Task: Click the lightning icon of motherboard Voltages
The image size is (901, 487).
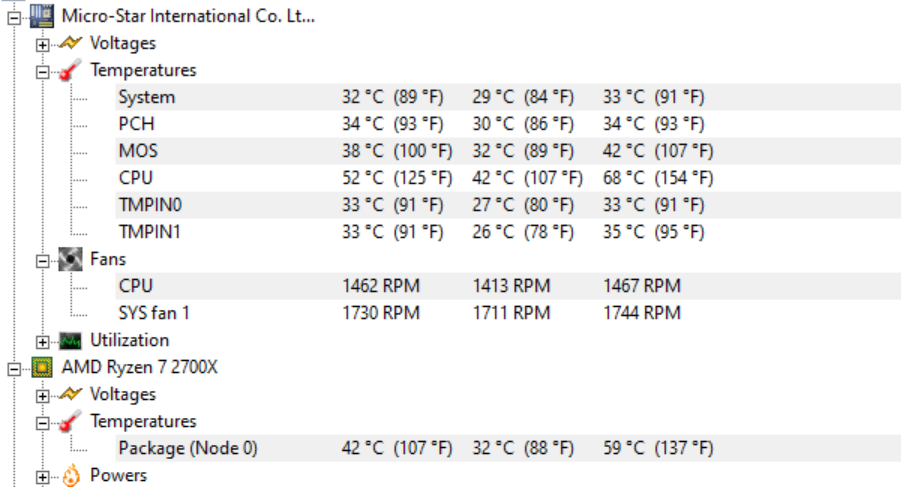Action: click(x=70, y=43)
